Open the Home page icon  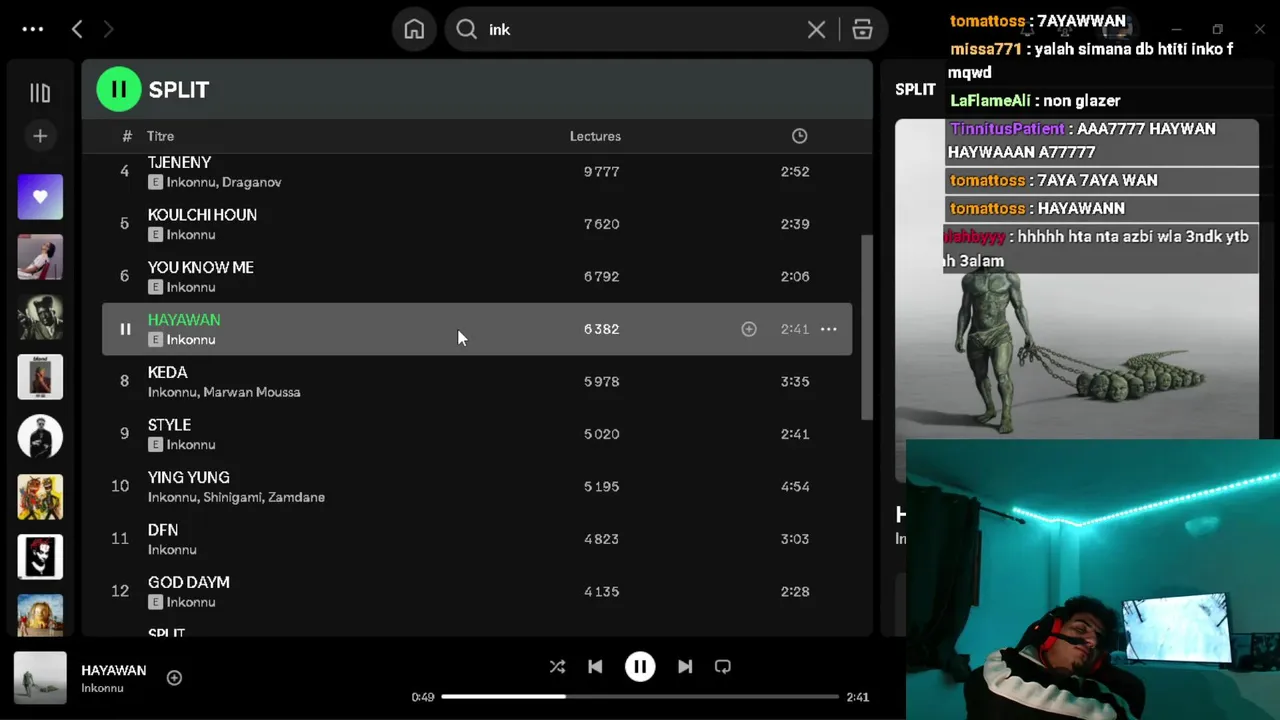[x=414, y=29]
